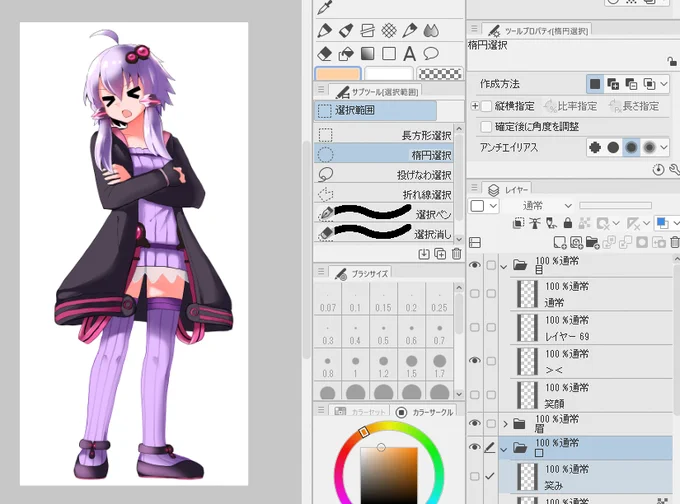
Task: Open the 通常 blending mode dropdown
Action: [549, 206]
